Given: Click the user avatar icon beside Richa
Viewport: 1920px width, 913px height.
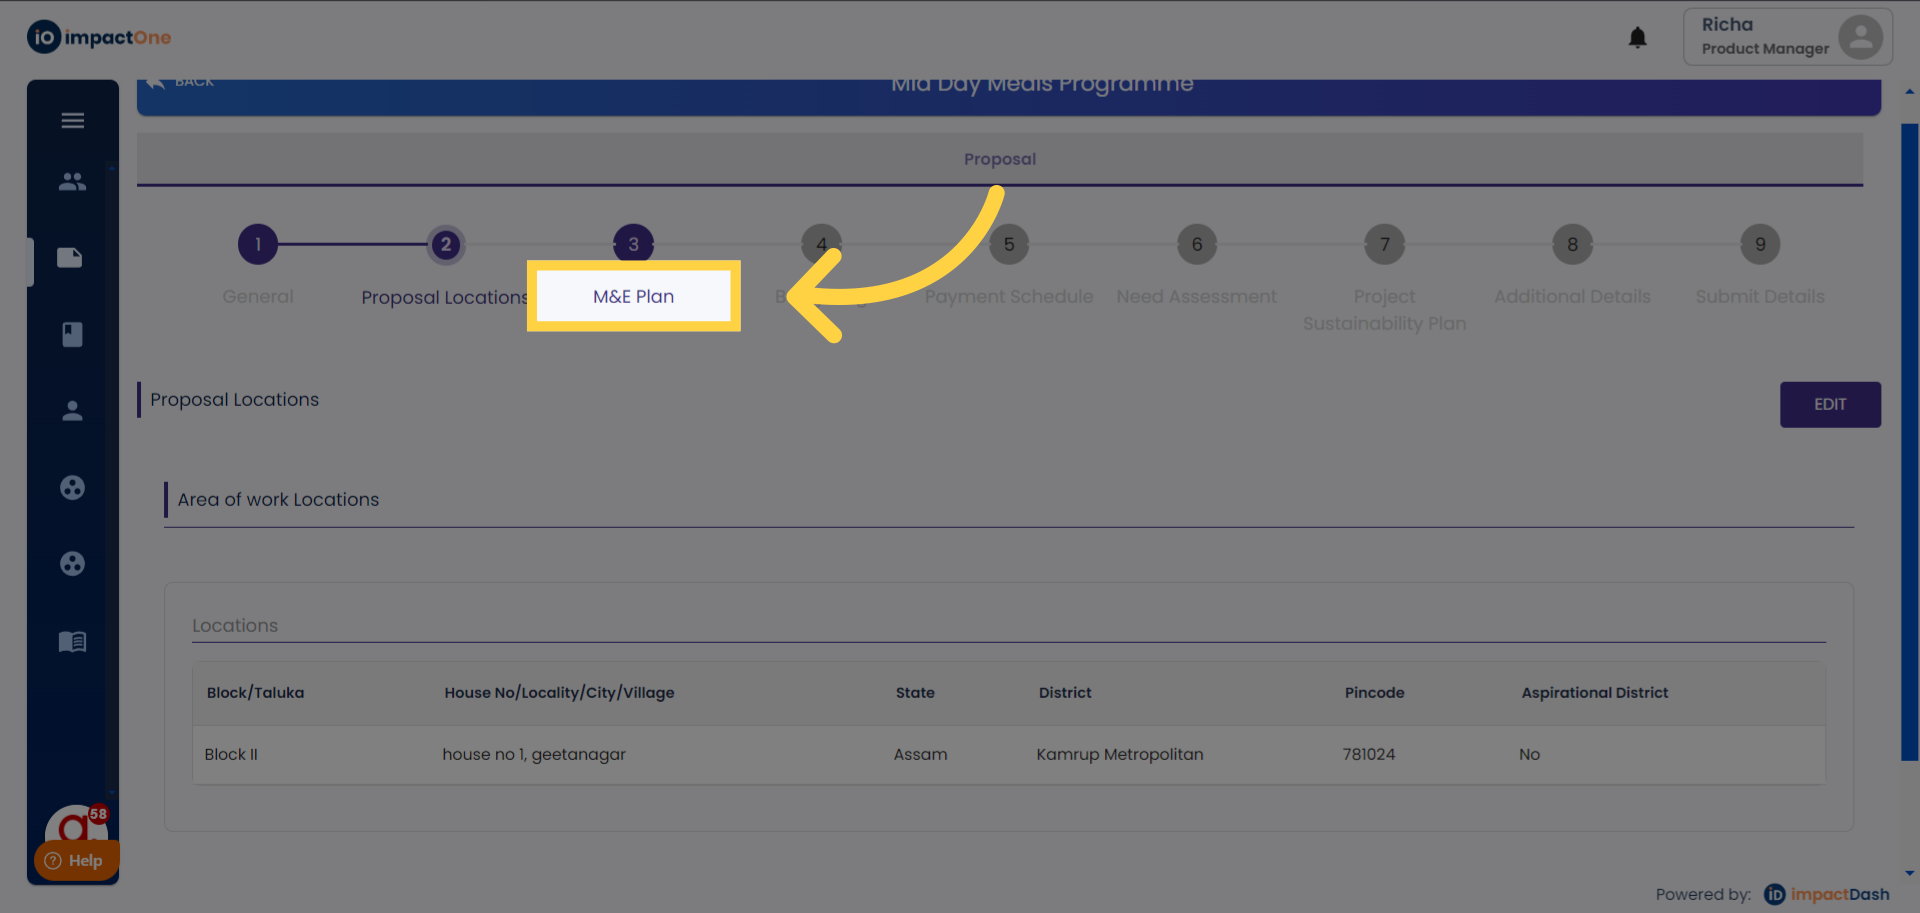Looking at the screenshot, I should pyautogui.click(x=1860, y=37).
